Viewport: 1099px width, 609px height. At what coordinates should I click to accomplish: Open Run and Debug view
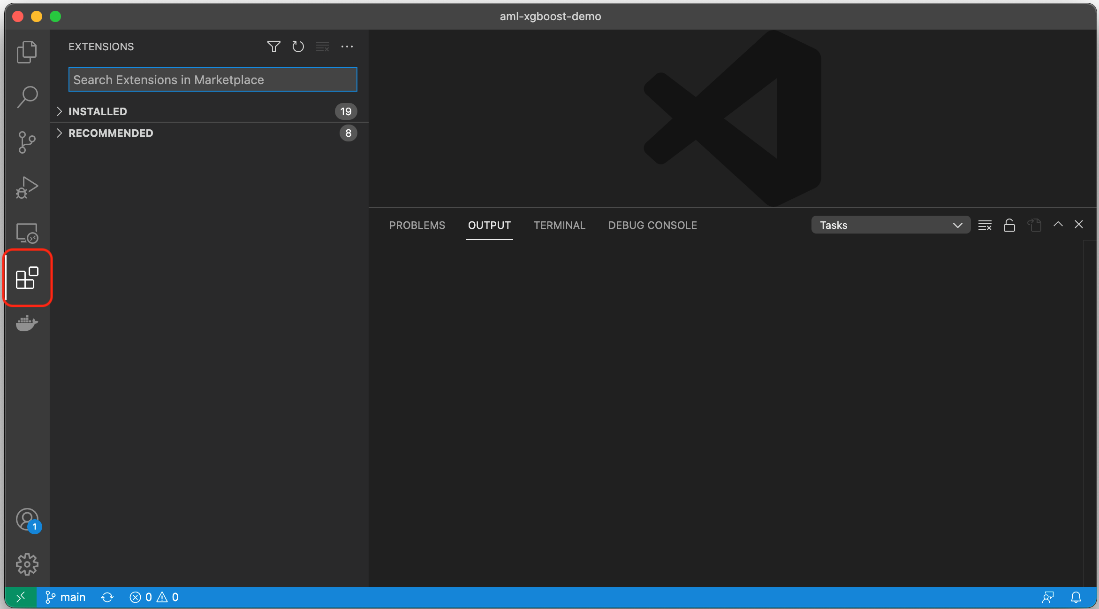[x=27, y=188]
